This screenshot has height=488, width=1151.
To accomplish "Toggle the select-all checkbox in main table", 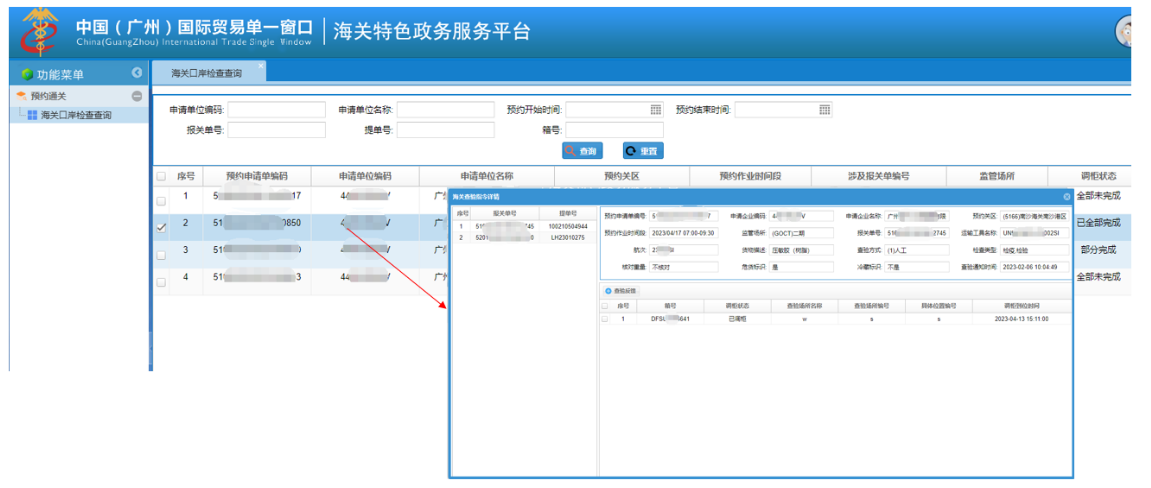I will 161,176.
